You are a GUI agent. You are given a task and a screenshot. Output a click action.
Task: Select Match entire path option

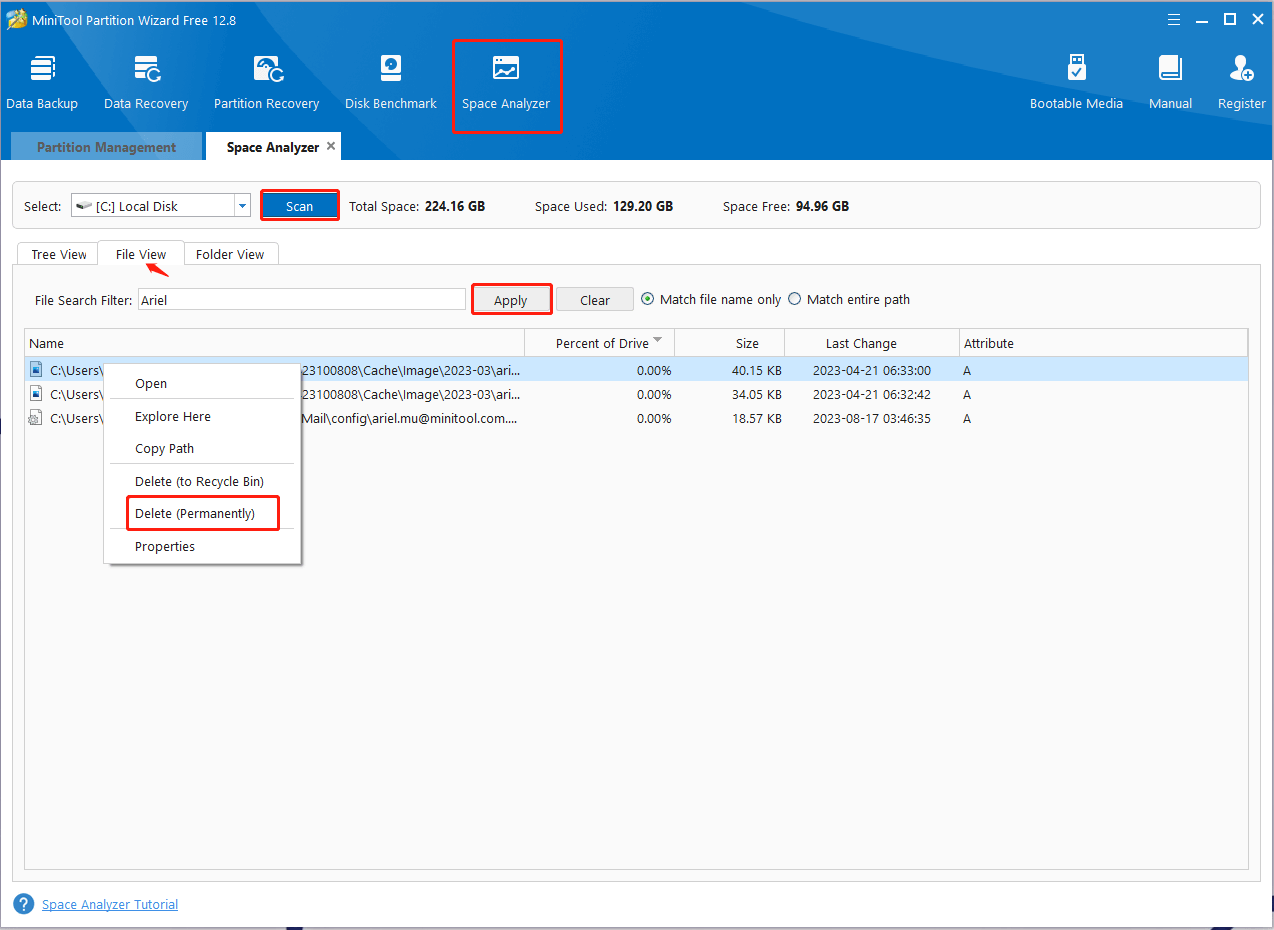849,299
